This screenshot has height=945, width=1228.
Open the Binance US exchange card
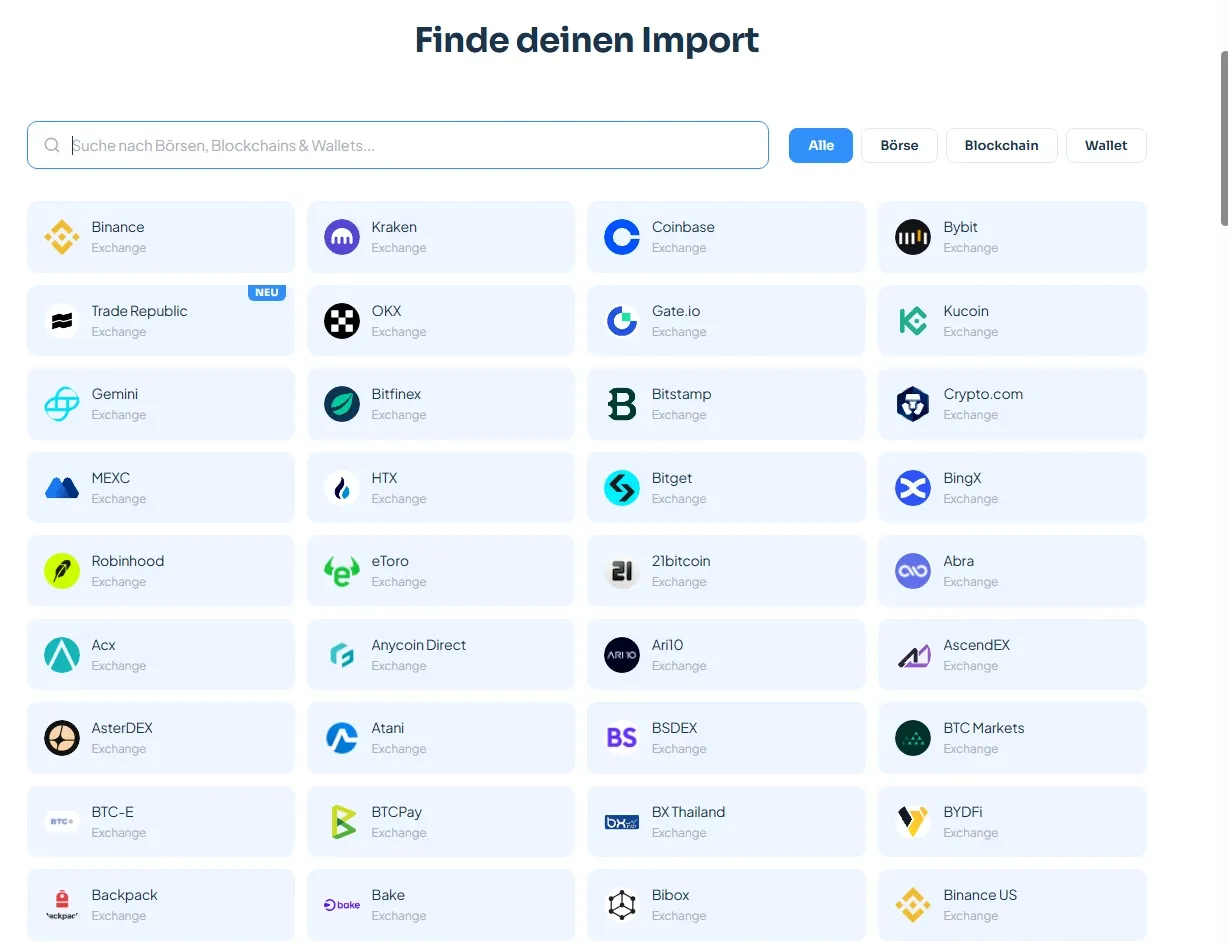click(x=1012, y=905)
